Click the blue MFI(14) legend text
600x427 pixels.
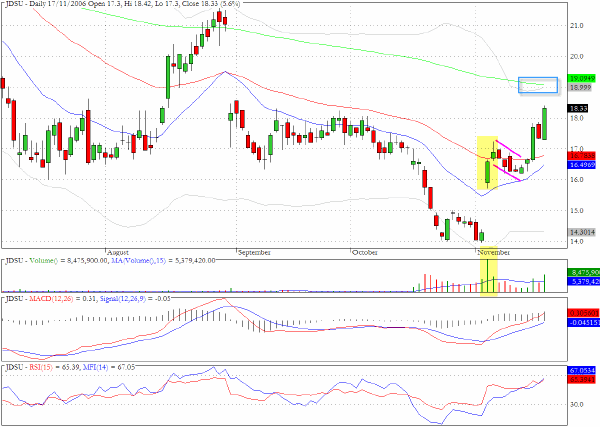tap(96, 367)
